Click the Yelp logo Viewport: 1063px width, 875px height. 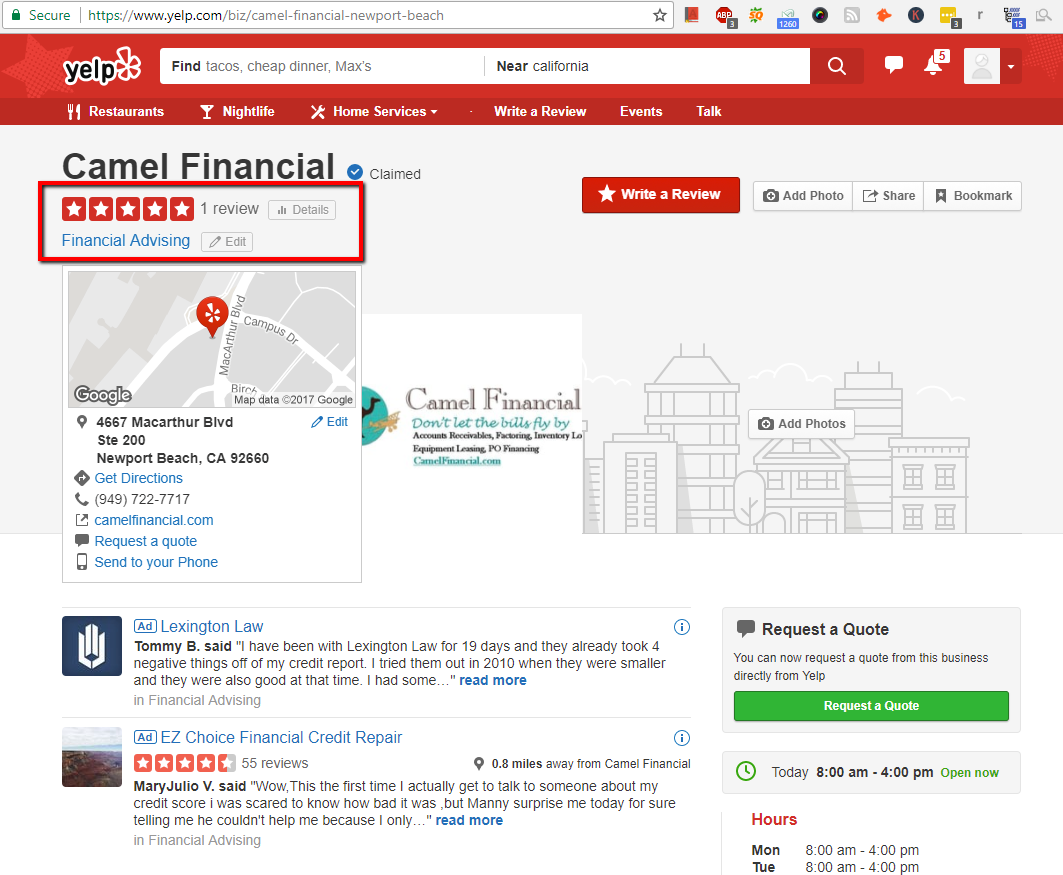point(102,66)
